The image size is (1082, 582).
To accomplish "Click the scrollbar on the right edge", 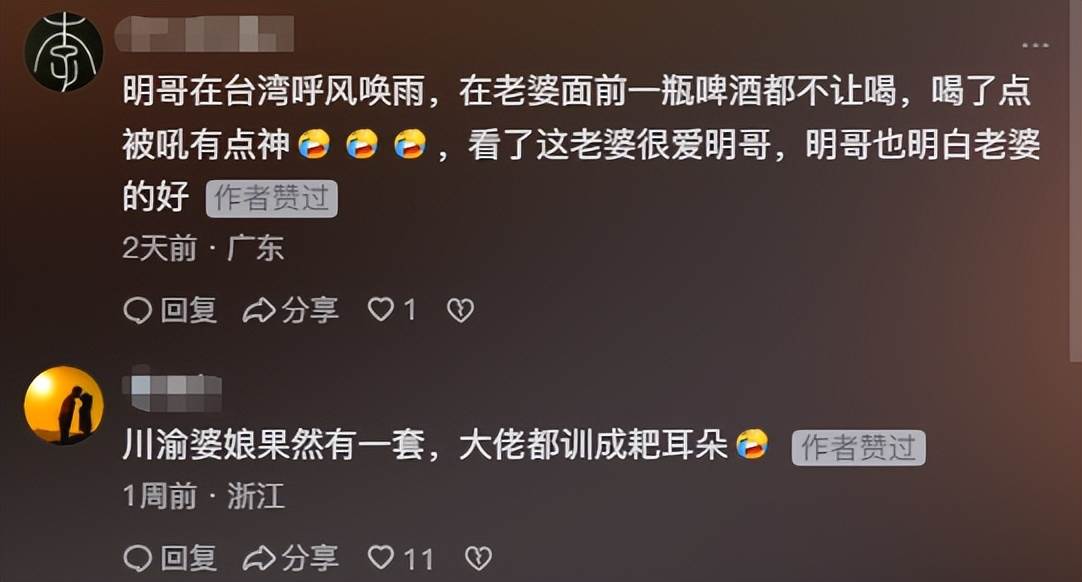I will pyautogui.click(x=1075, y=180).
